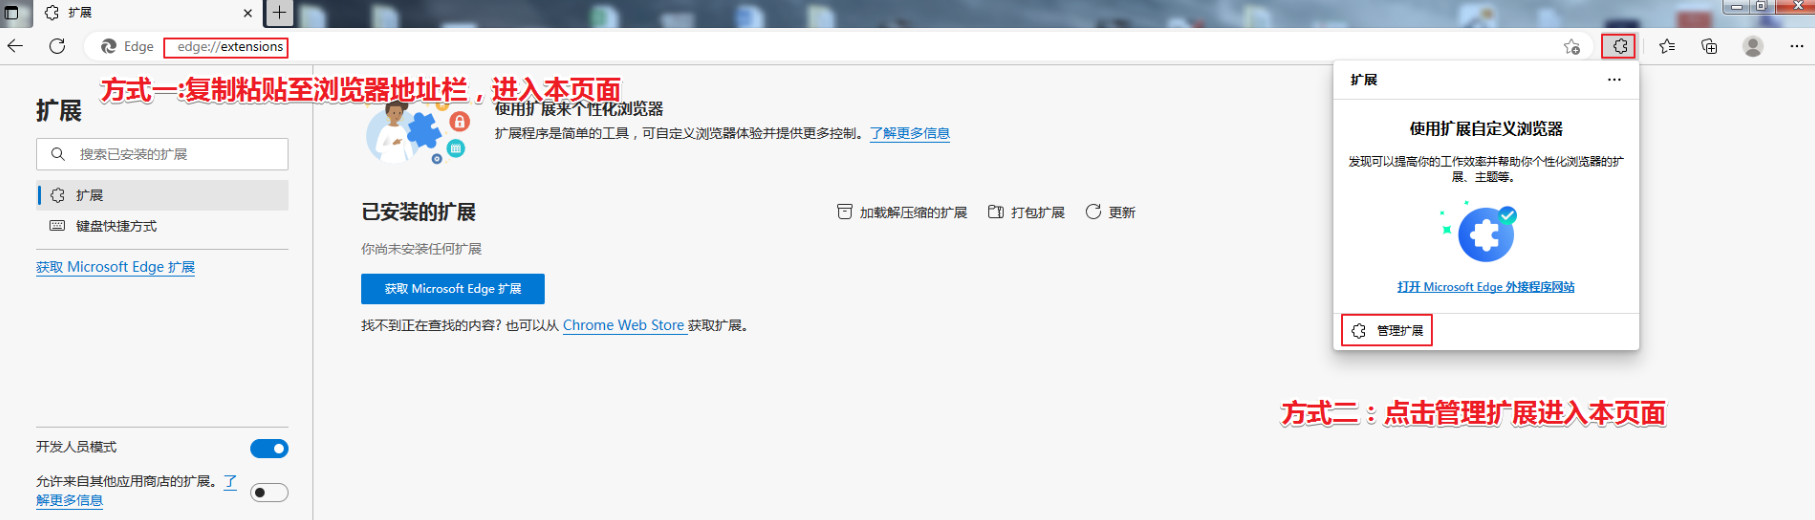The width and height of the screenshot is (1815, 520).
Task: Open the Edge settings and more menu
Action: click(1796, 46)
